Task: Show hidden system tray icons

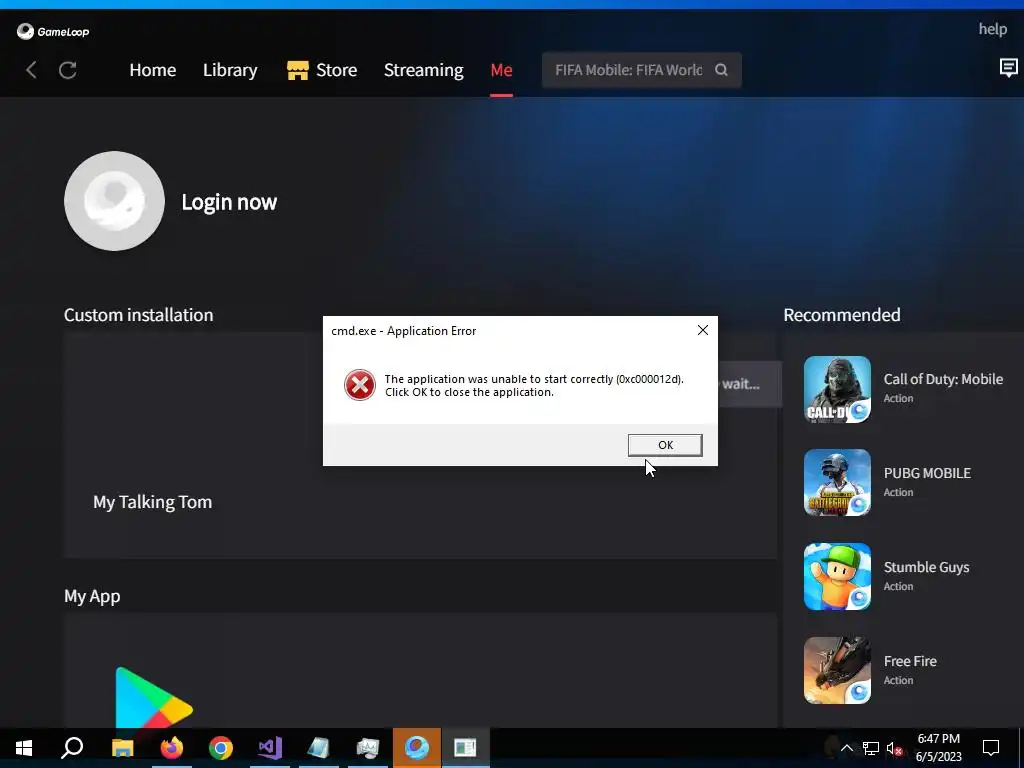Action: point(846,748)
